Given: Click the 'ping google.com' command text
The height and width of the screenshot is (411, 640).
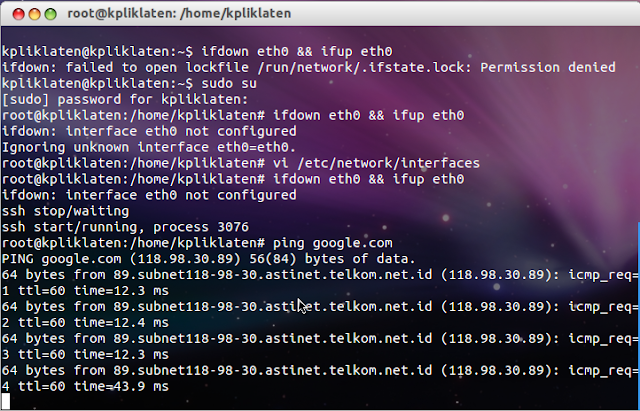Looking at the screenshot, I should (333, 243).
